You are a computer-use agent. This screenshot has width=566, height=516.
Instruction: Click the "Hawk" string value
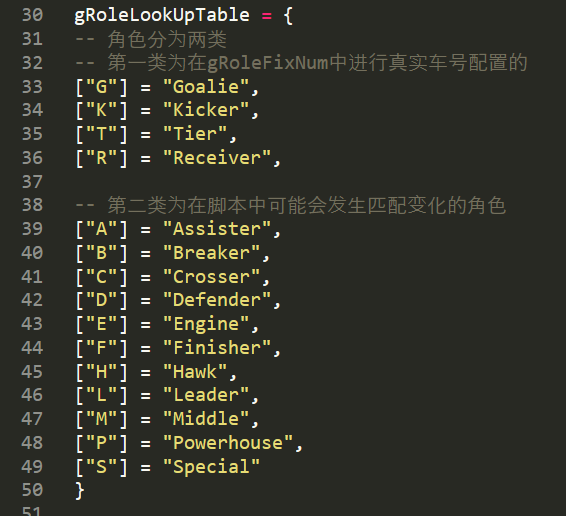(x=195, y=372)
